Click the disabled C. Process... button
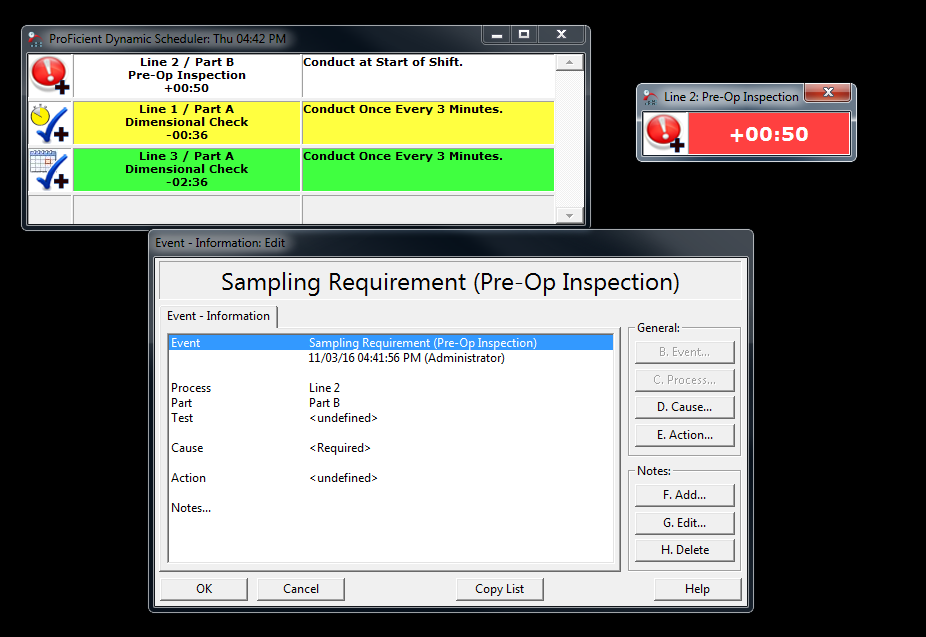The height and width of the screenshot is (637, 926). click(684, 380)
